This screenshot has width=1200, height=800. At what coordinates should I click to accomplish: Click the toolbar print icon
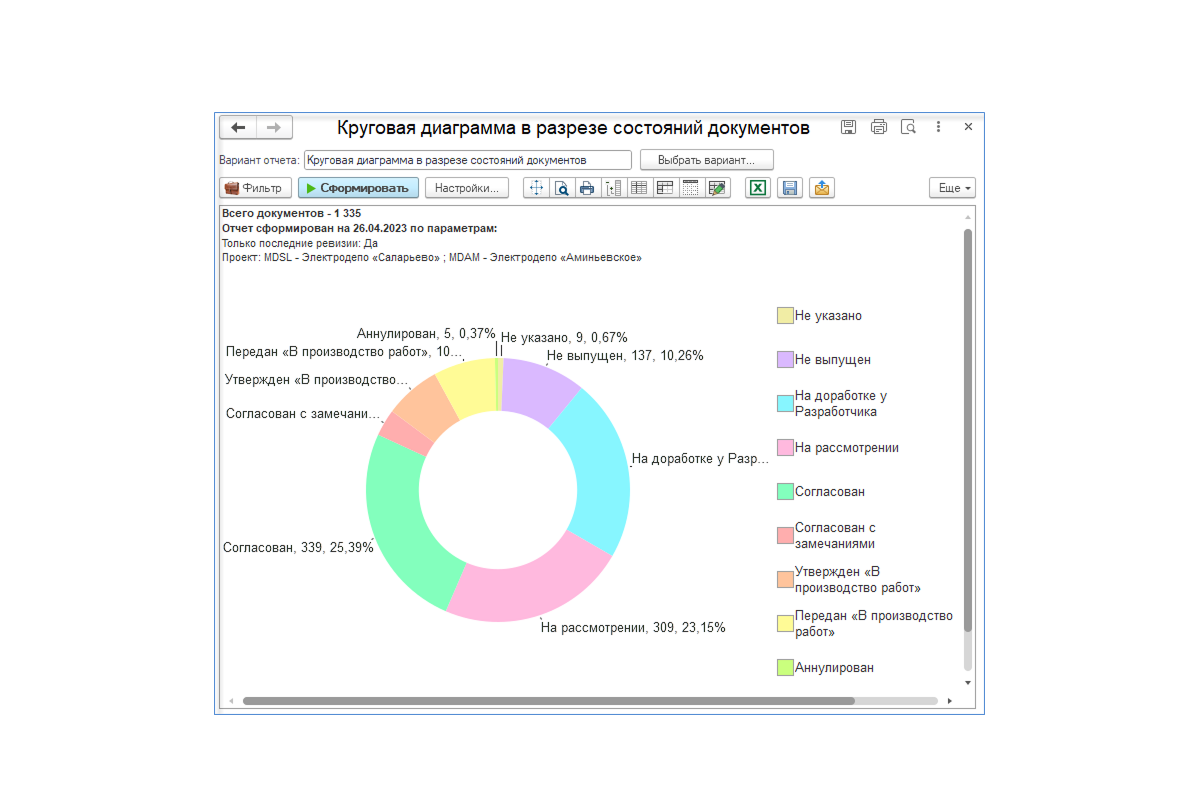[587, 188]
